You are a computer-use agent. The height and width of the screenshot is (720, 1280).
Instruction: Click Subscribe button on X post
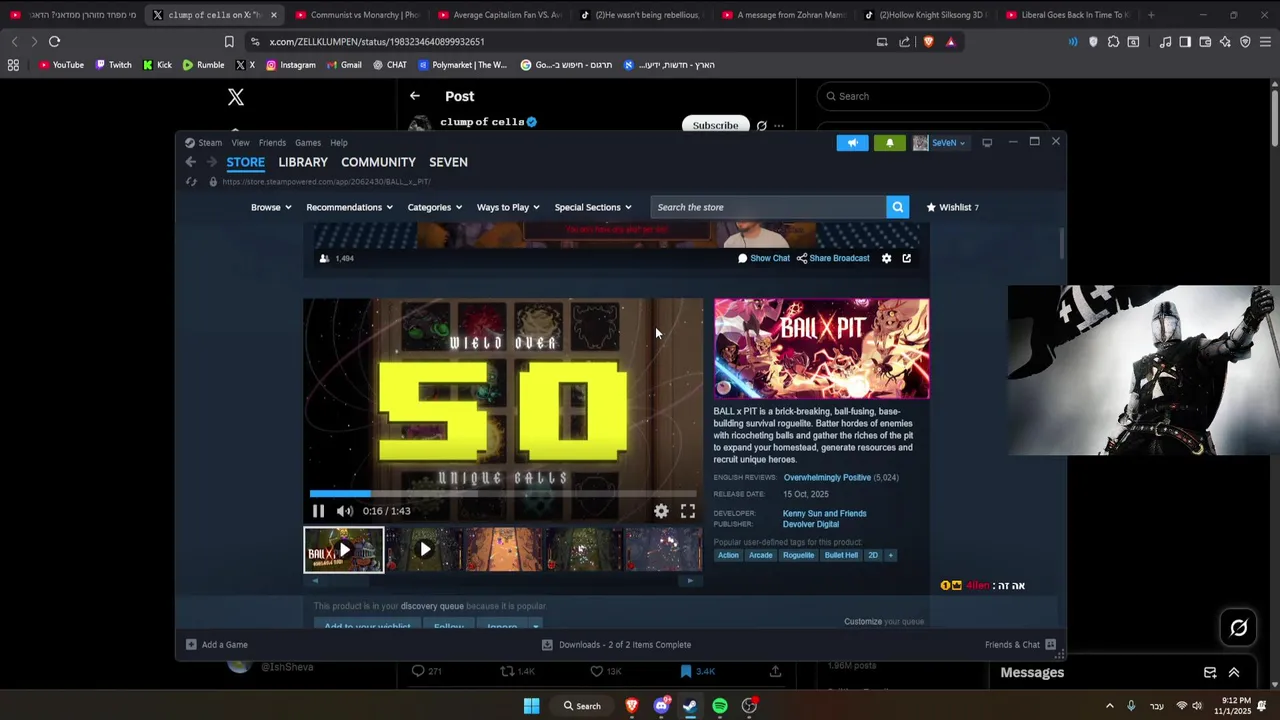click(715, 125)
